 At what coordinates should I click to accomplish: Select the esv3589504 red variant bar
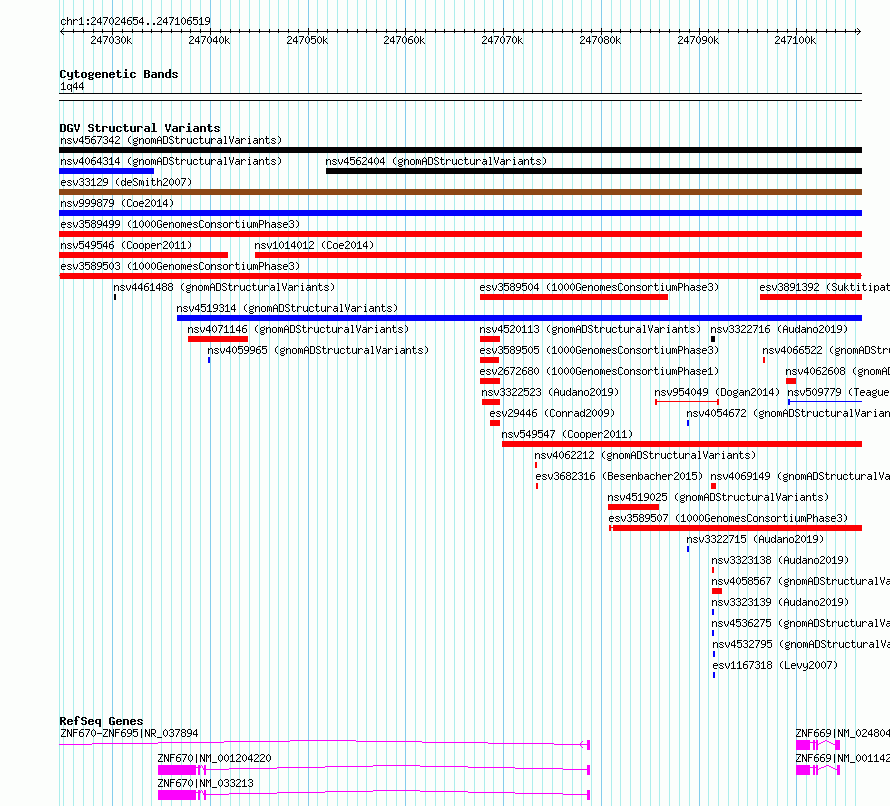click(x=574, y=297)
